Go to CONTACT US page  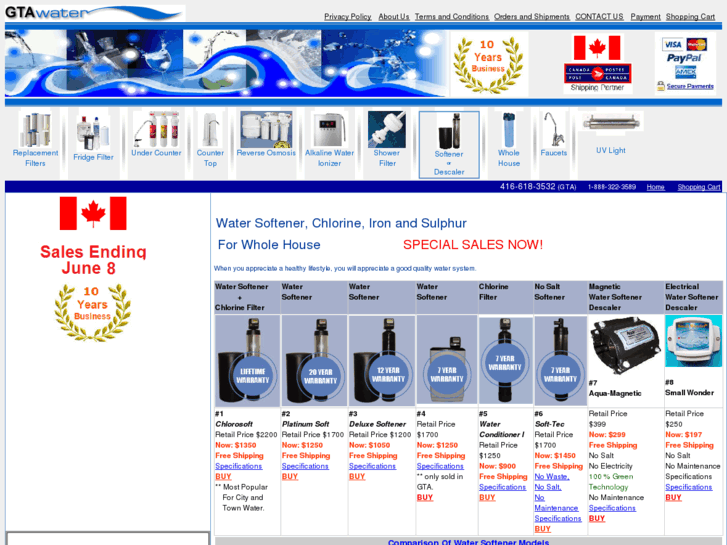point(599,16)
